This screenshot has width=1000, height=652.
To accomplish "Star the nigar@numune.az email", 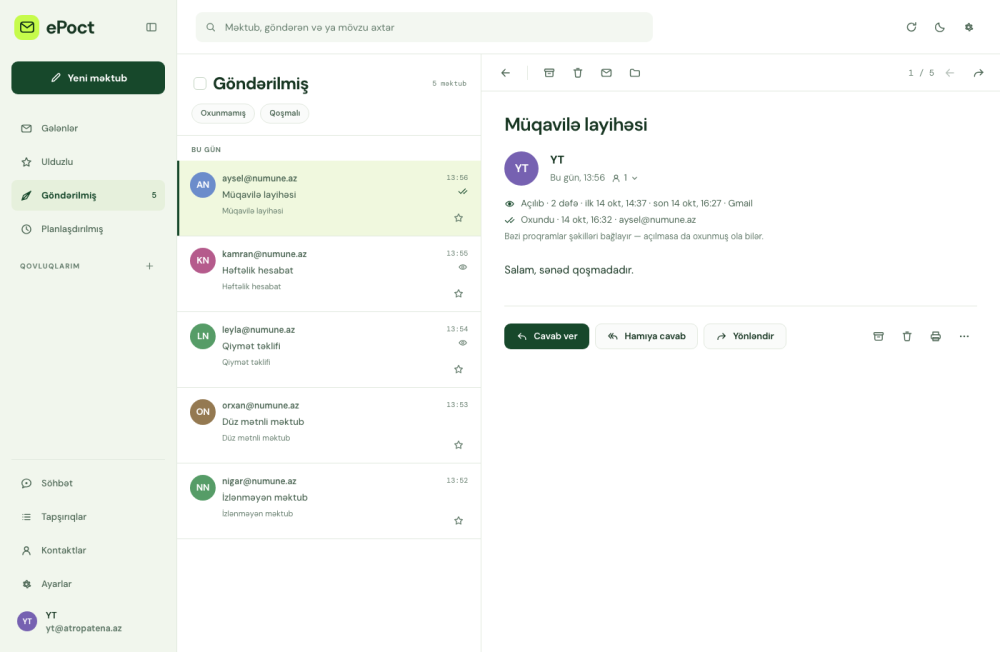I will 459,521.
